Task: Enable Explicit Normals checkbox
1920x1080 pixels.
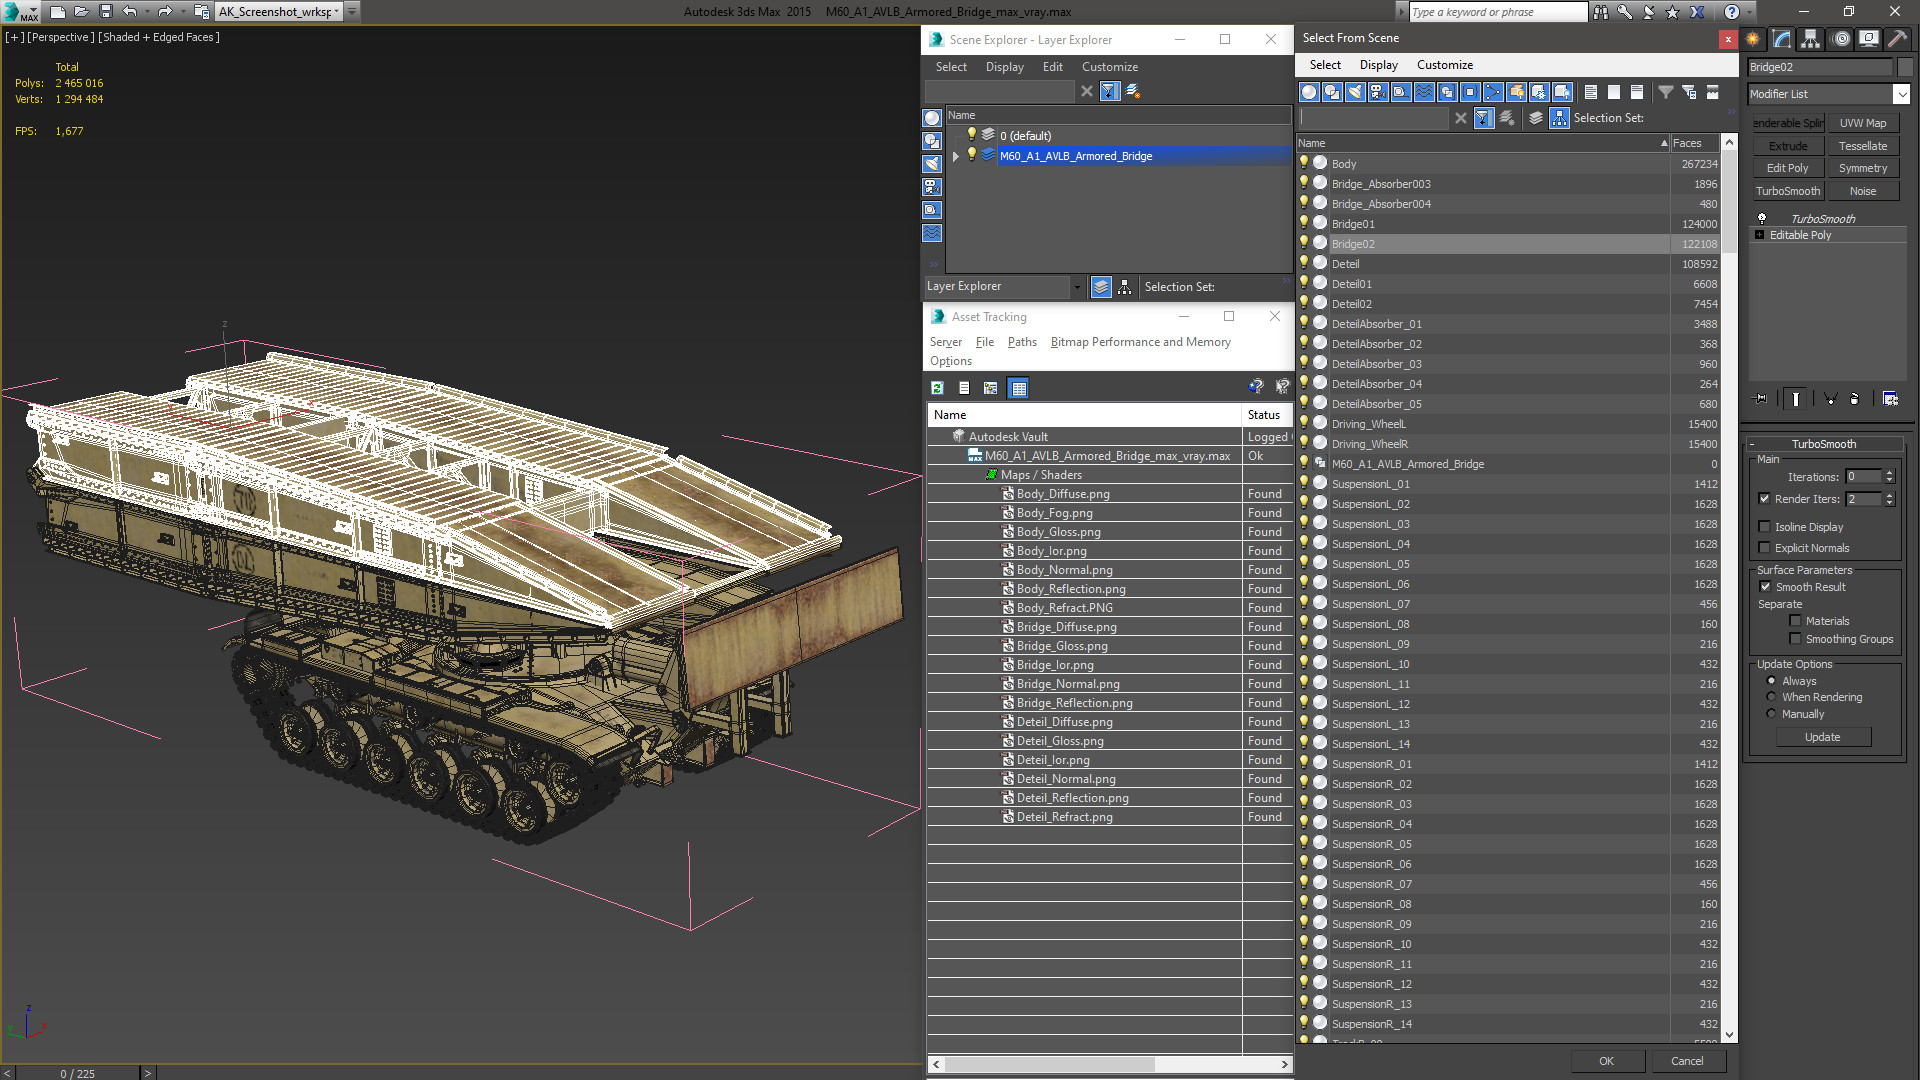Action: [x=1764, y=548]
